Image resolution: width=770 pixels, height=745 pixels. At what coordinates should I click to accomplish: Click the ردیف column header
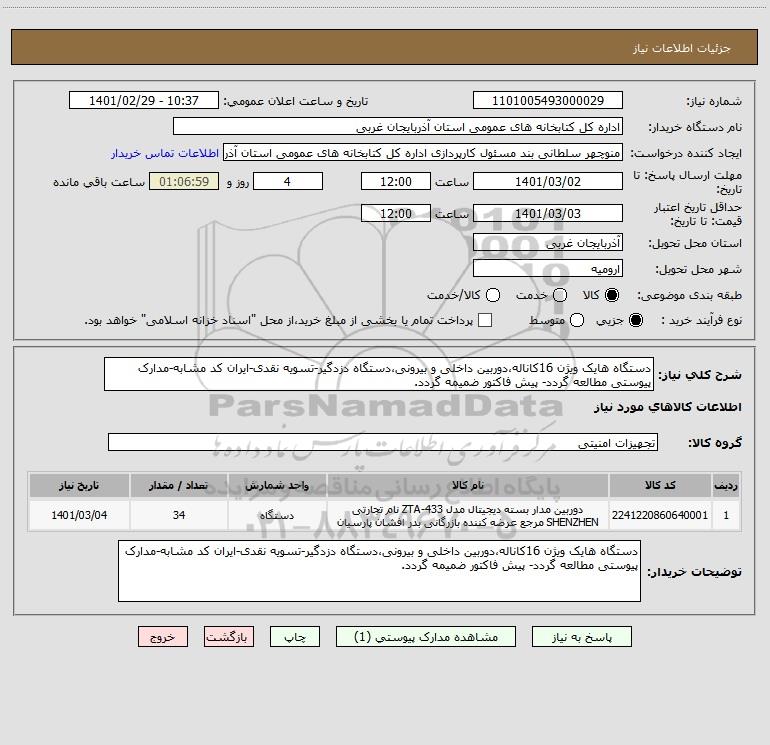(x=726, y=485)
